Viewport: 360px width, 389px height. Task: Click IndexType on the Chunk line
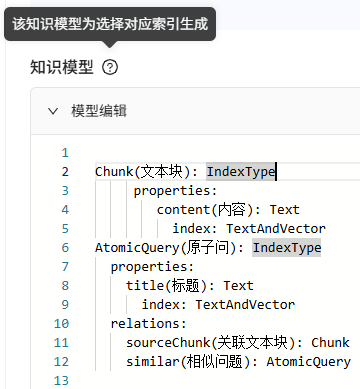pyautogui.click(x=241, y=172)
